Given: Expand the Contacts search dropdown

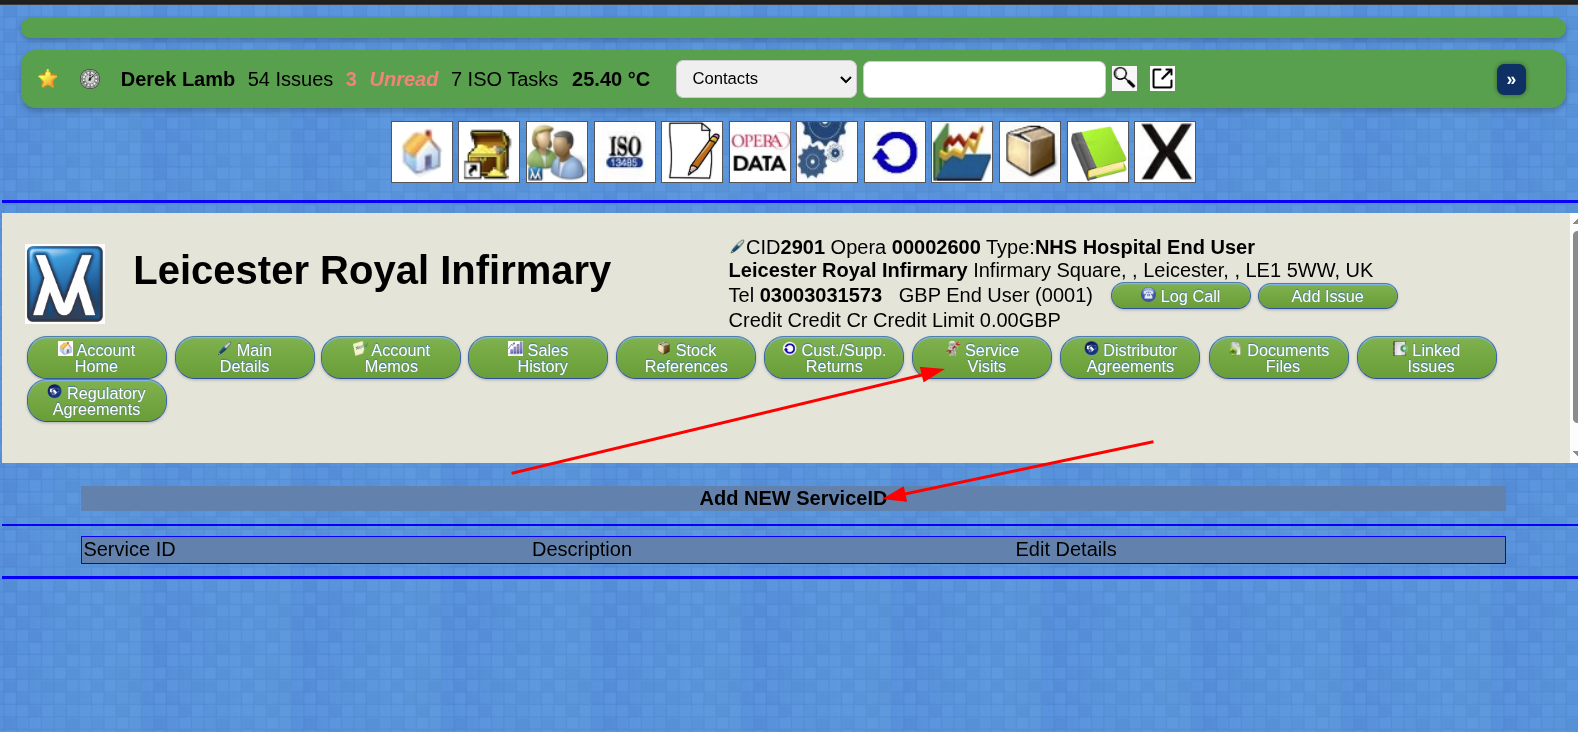Looking at the screenshot, I should click(766, 79).
